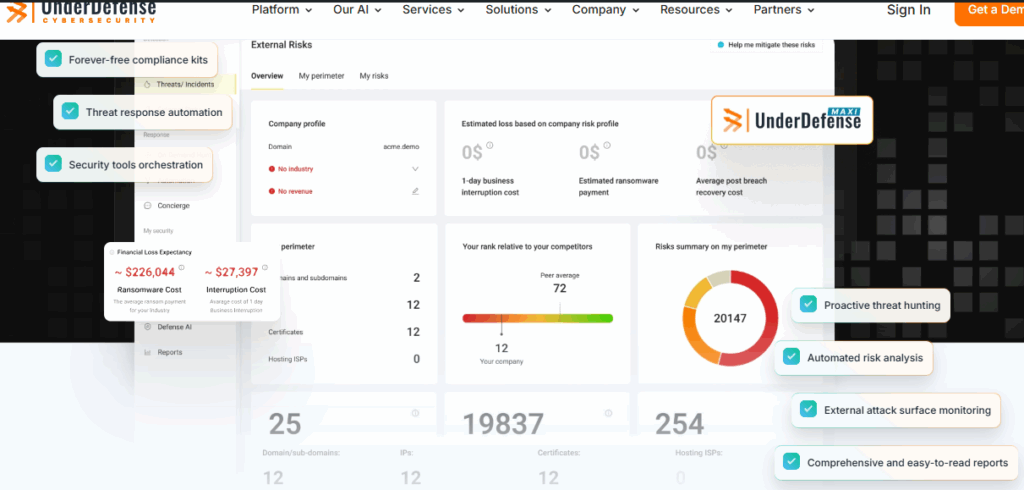This screenshot has height=490, width=1024.
Task: Switch to the My risks tab
Action: click(374, 76)
